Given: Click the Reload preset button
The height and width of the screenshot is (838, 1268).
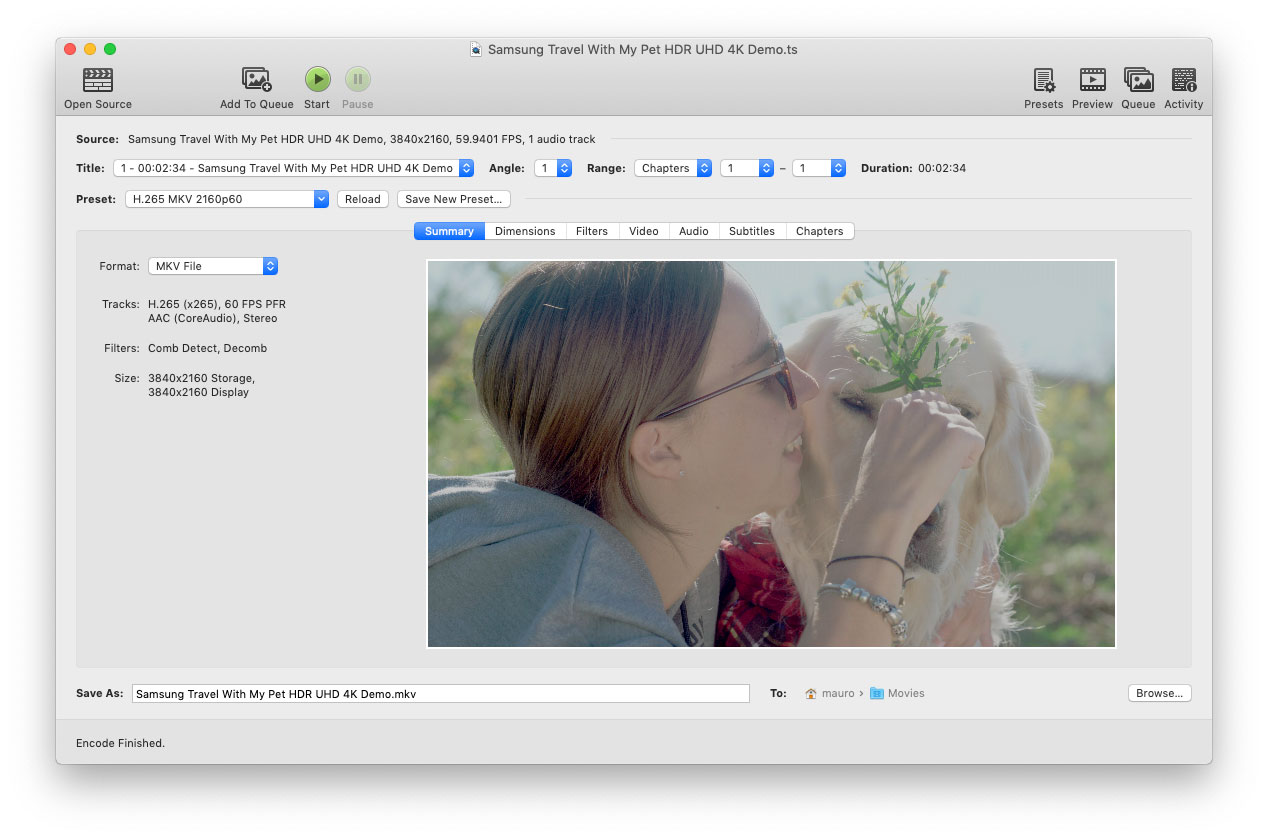Looking at the screenshot, I should coord(362,199).
